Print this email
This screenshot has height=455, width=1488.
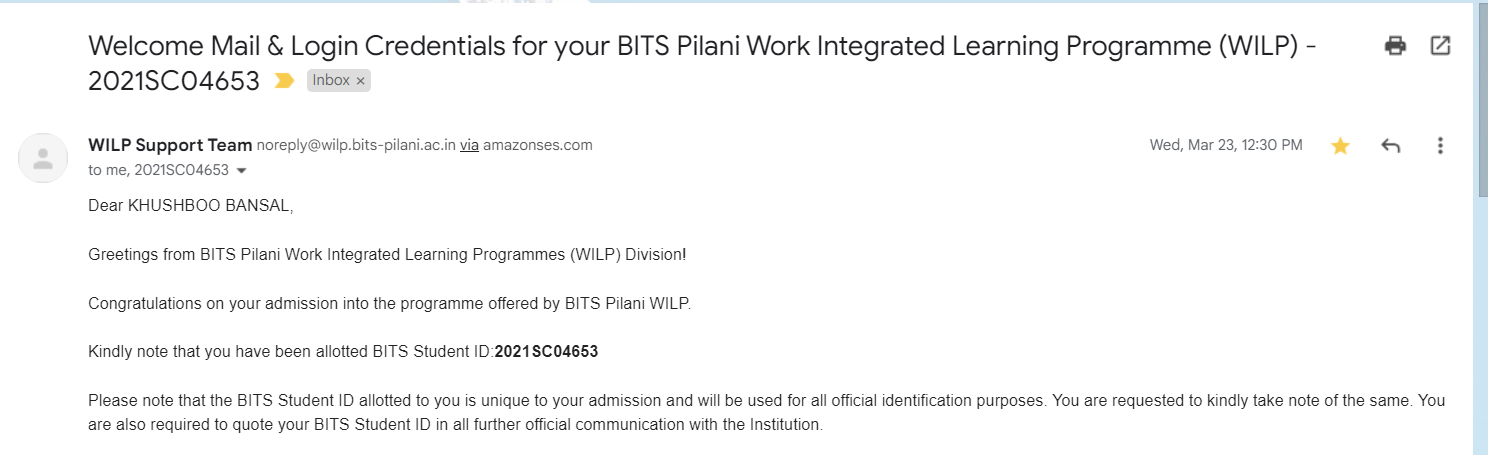[x=1395, y=45]
